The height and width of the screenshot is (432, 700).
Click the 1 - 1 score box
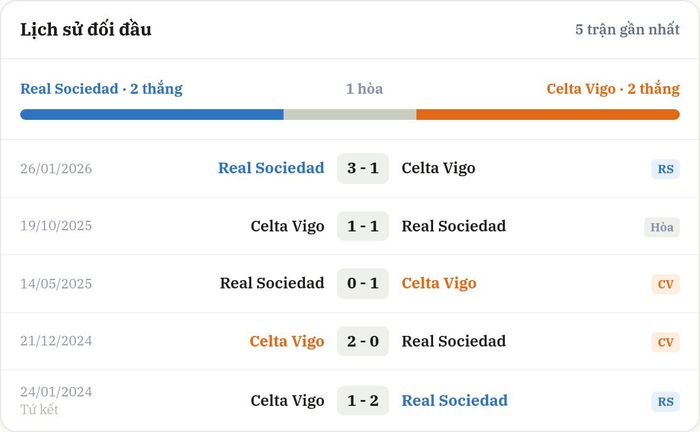(363, 226)
